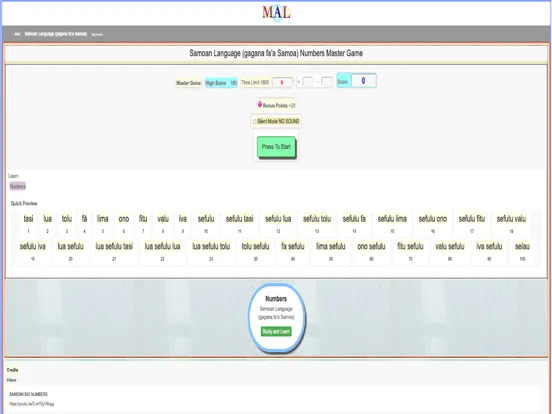Click the pink Bonus Points gem icon
552x414 pixels.
tap(260, 104)
